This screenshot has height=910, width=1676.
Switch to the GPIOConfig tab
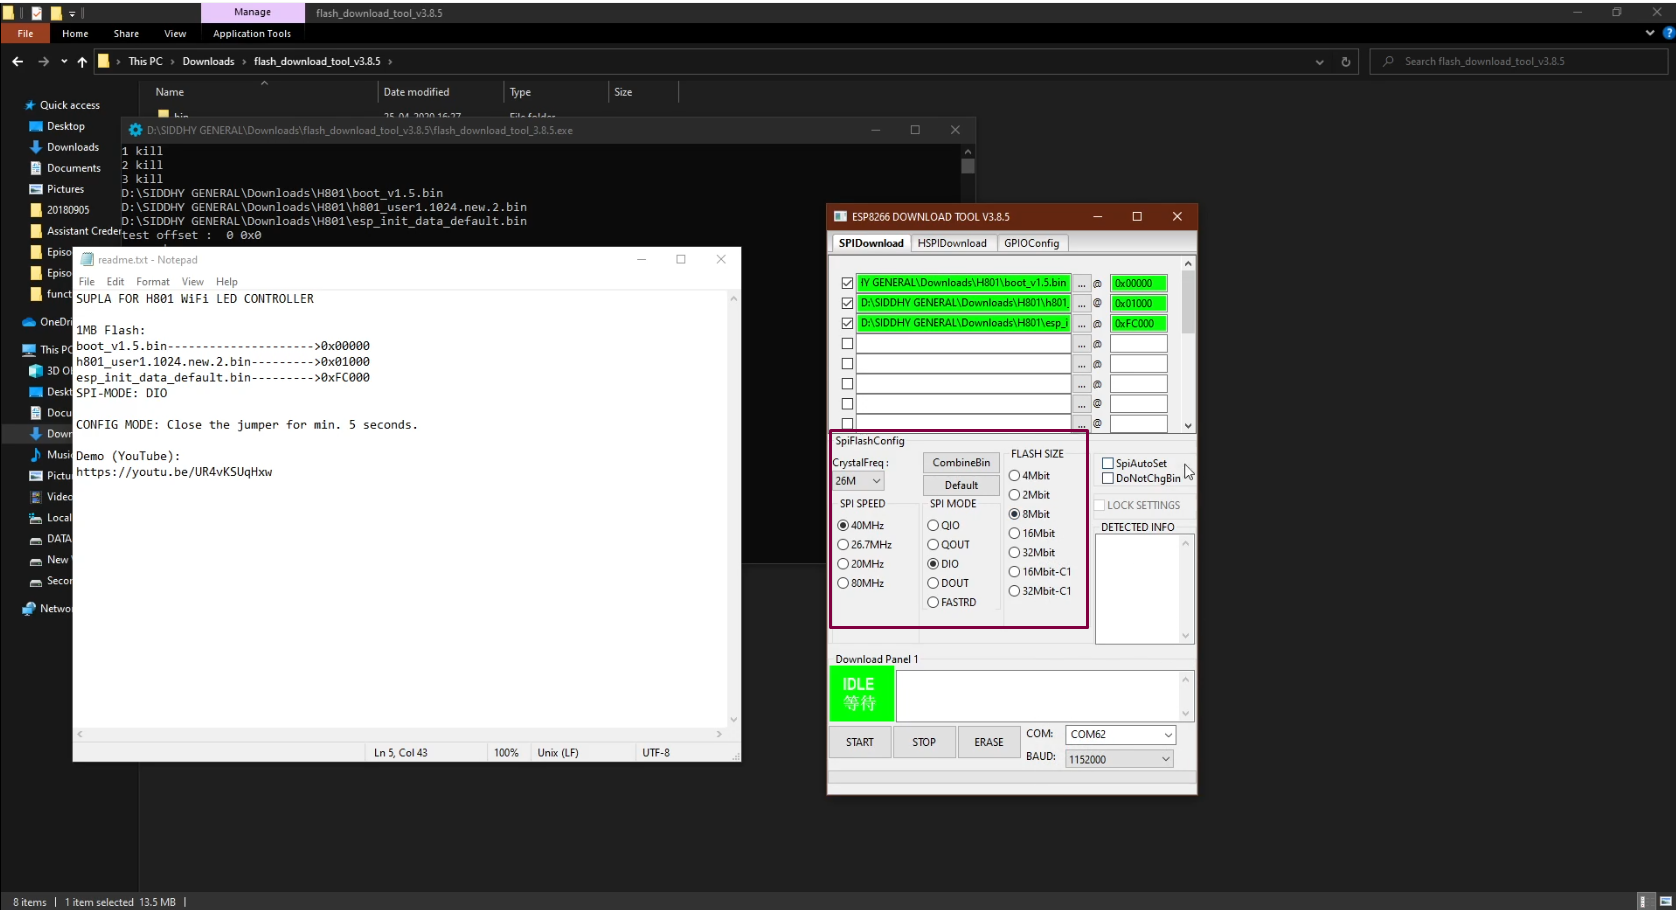[x=1032, y=243]
